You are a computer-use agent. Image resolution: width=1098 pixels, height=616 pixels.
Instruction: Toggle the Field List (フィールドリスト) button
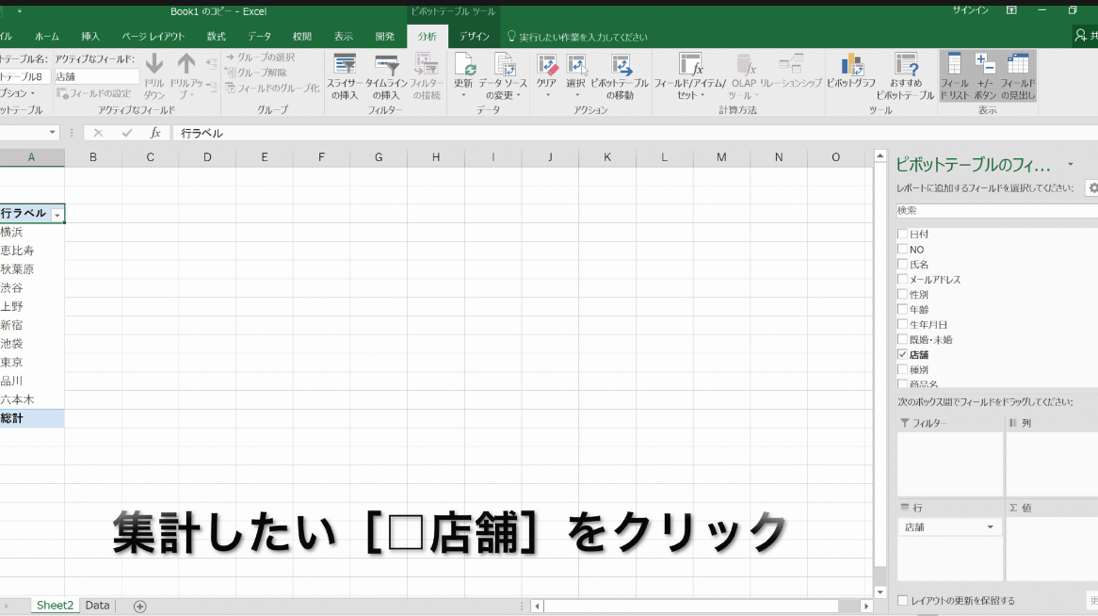[x=954, y=76]
